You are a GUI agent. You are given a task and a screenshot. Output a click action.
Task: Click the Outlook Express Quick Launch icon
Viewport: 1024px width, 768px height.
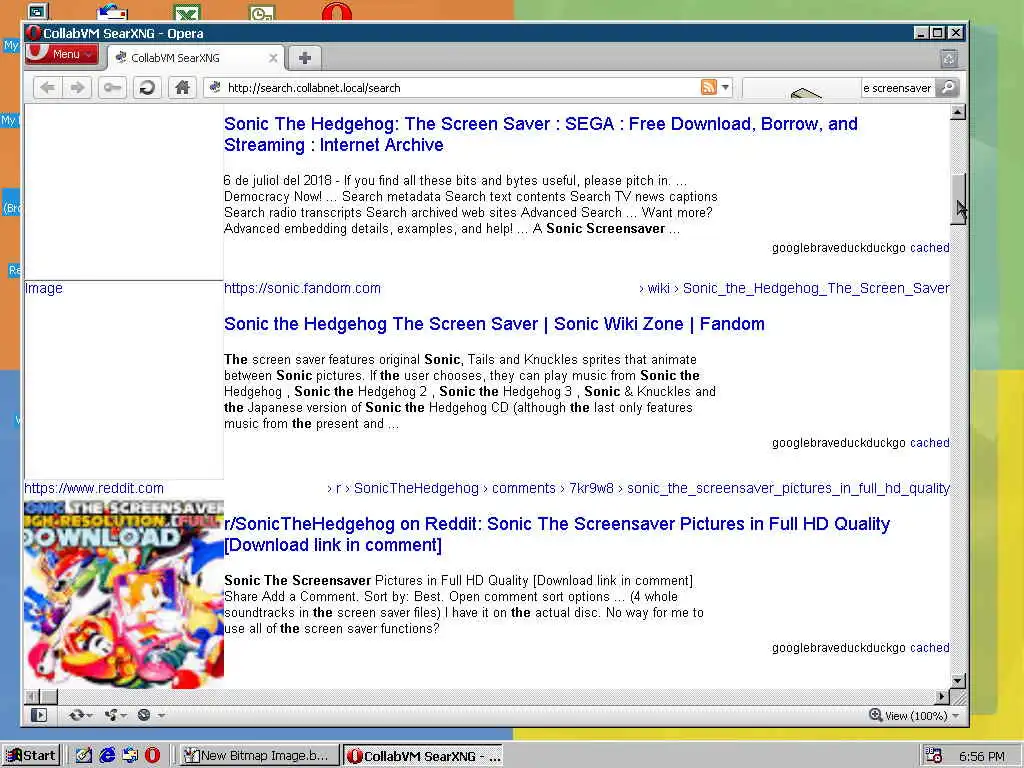point(130,755)
